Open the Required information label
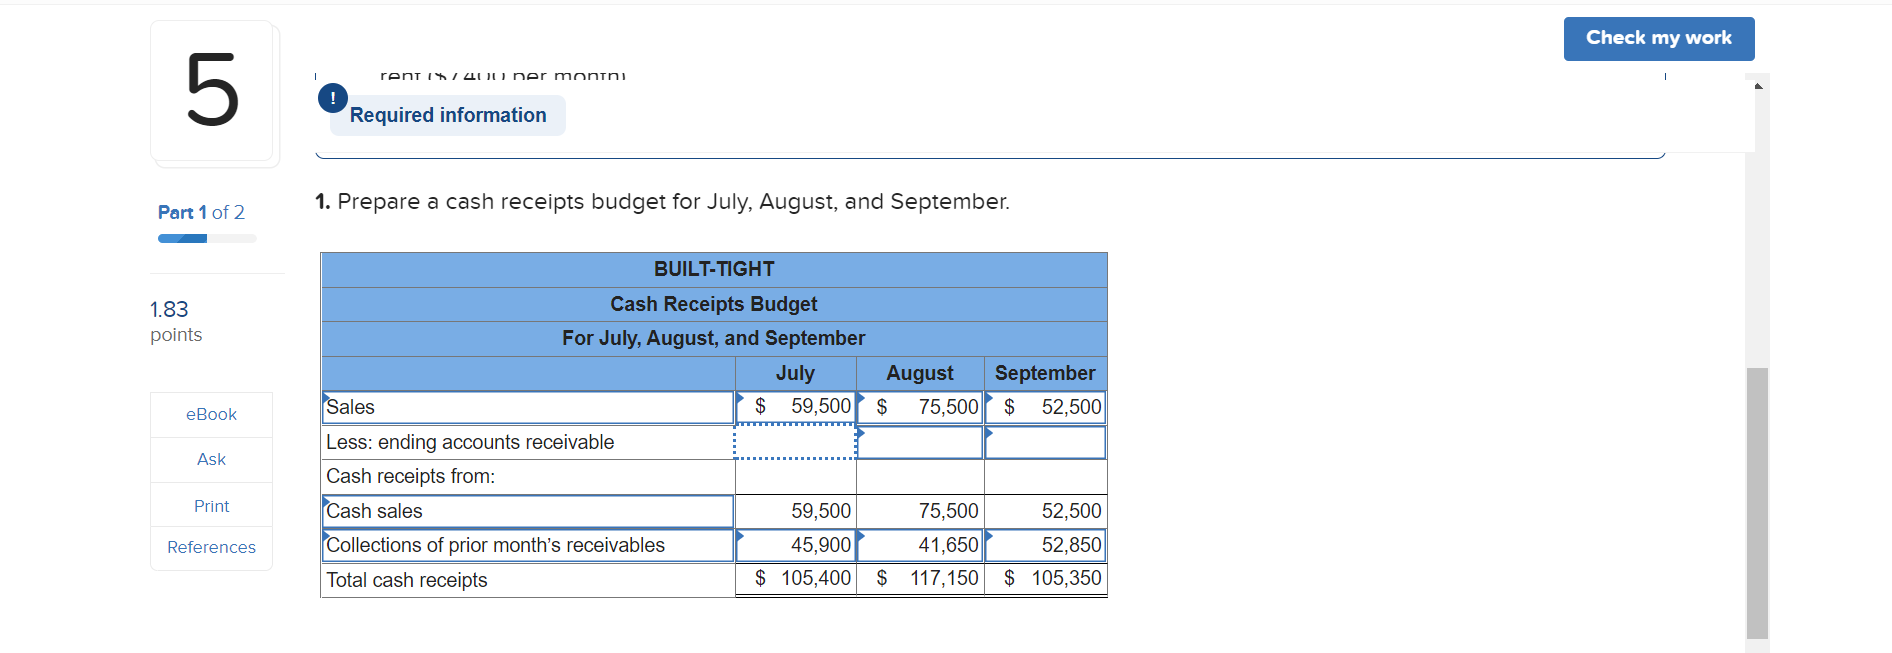Viewport: 1892px width, 653px height. [x=448, y=115]
